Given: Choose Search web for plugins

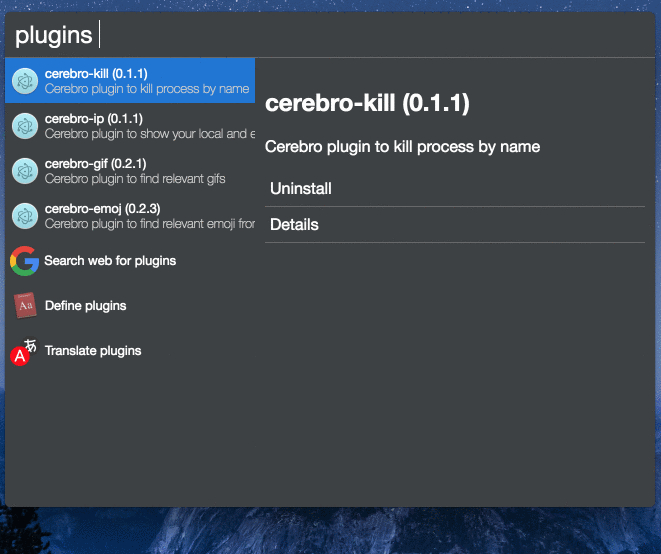Looking at the screenshot, I should (130, 261).
